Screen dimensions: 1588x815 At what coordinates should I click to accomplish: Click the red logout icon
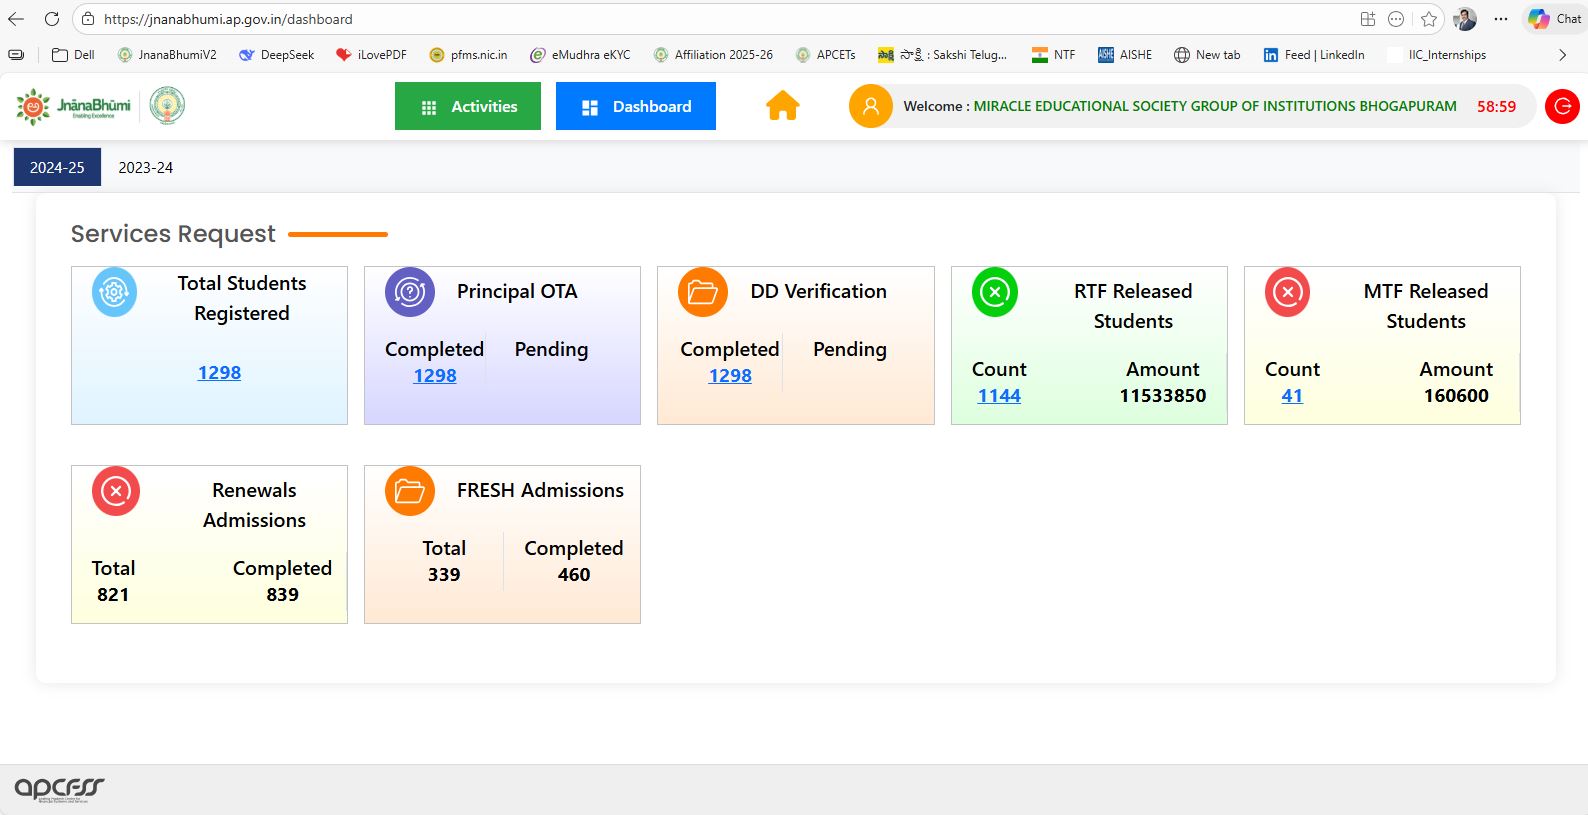pyautogui.click(x=1561, y=106)
